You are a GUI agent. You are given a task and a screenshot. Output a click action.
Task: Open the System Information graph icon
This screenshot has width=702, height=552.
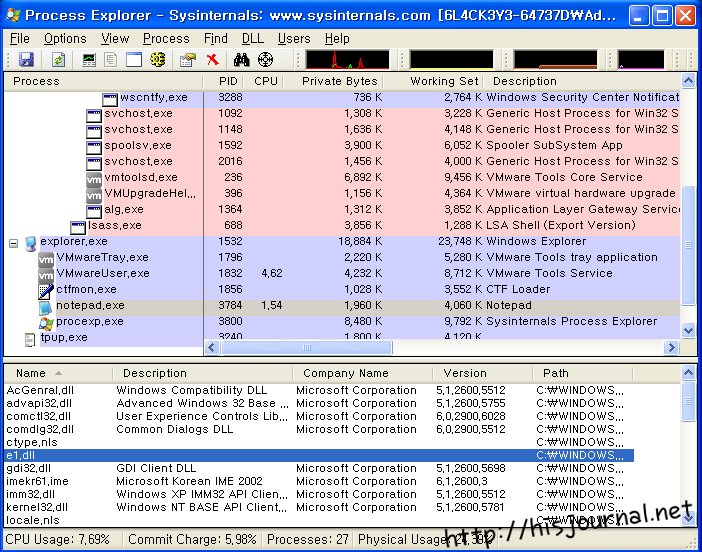89,60
